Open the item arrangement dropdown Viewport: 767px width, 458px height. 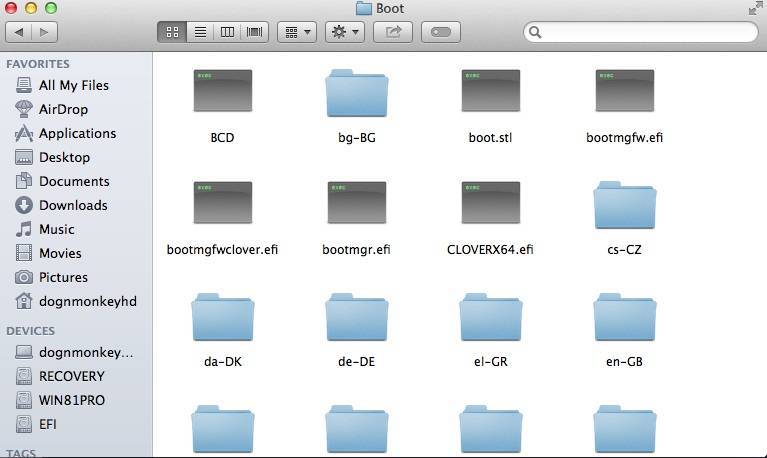point(297,32)
